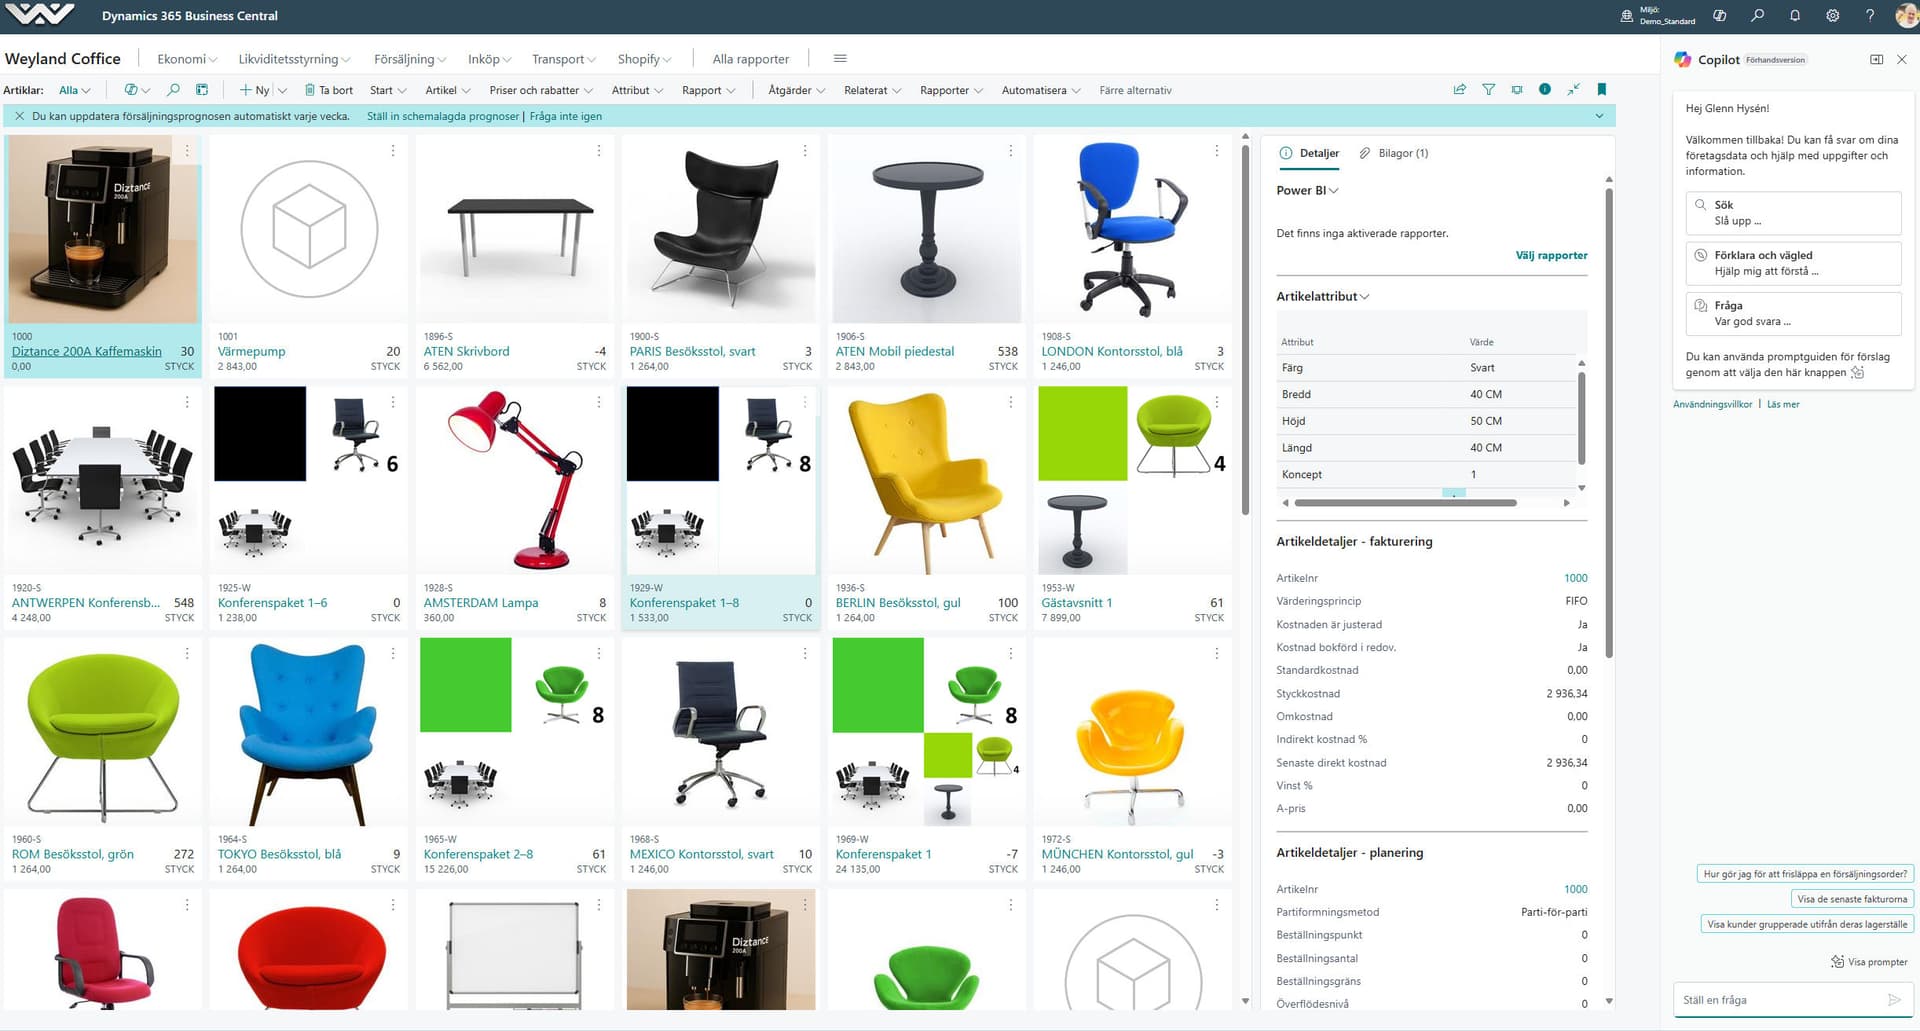Image resolution: width=1920 pixels, height=1031 pixels.
Task: Click the collapse arrows icon in toolbar
Action: [1573, 90]
